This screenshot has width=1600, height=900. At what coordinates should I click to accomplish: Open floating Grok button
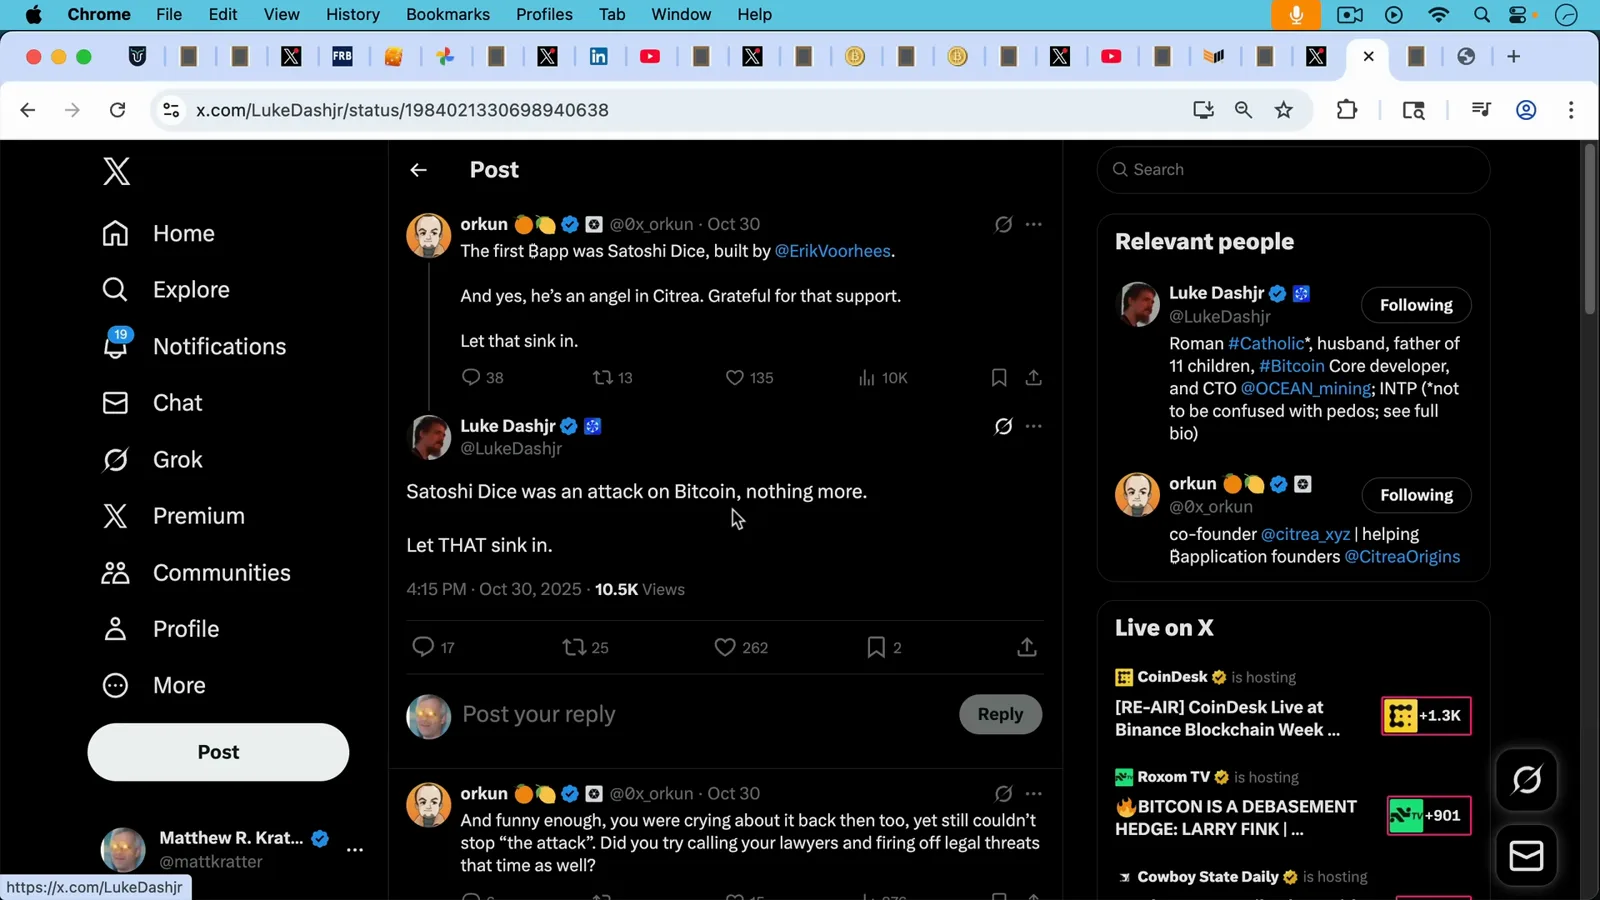point(1526,779)
